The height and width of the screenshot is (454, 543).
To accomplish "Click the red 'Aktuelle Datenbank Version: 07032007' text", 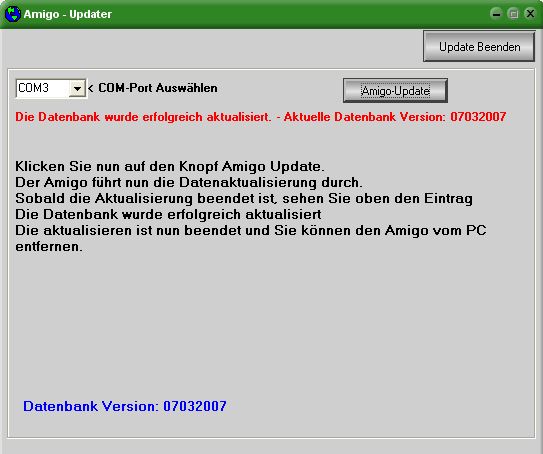I will click(x=395, y=117).
